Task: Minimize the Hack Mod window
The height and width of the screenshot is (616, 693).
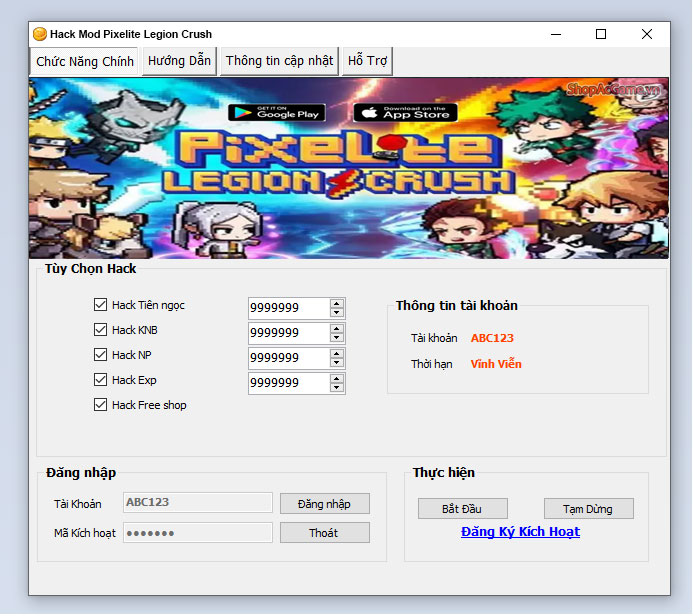Action: (556, 34)
